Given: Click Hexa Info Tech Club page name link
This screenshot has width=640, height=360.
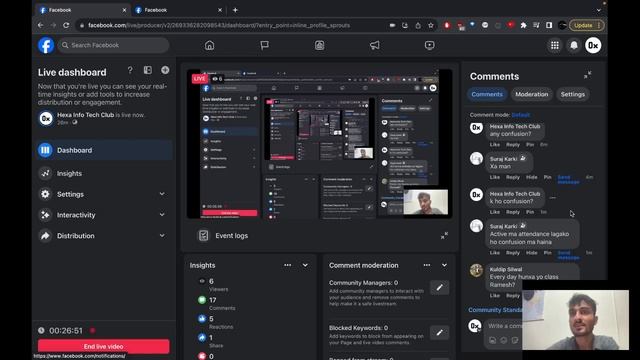Looking at the screenshot, I should [x=85, y=115].
